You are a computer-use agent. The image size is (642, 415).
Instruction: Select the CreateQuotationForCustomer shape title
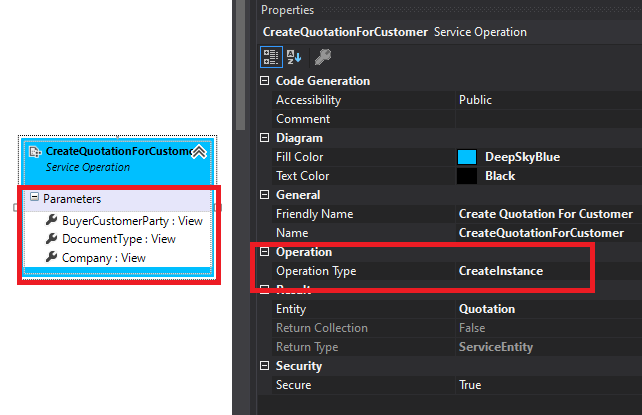118,151
